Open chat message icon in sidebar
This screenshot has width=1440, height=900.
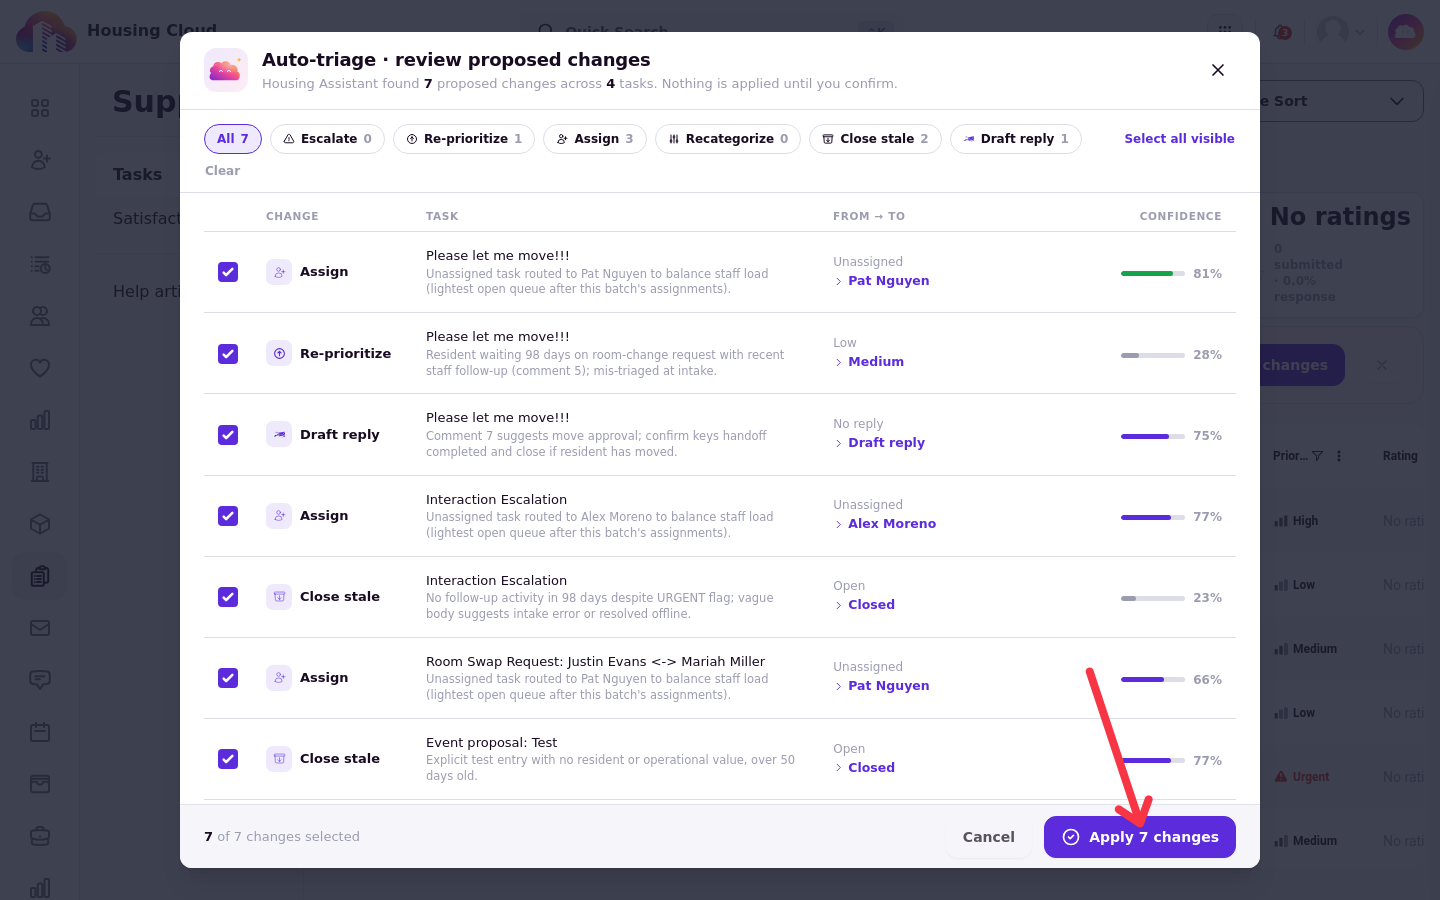[40, 680]
